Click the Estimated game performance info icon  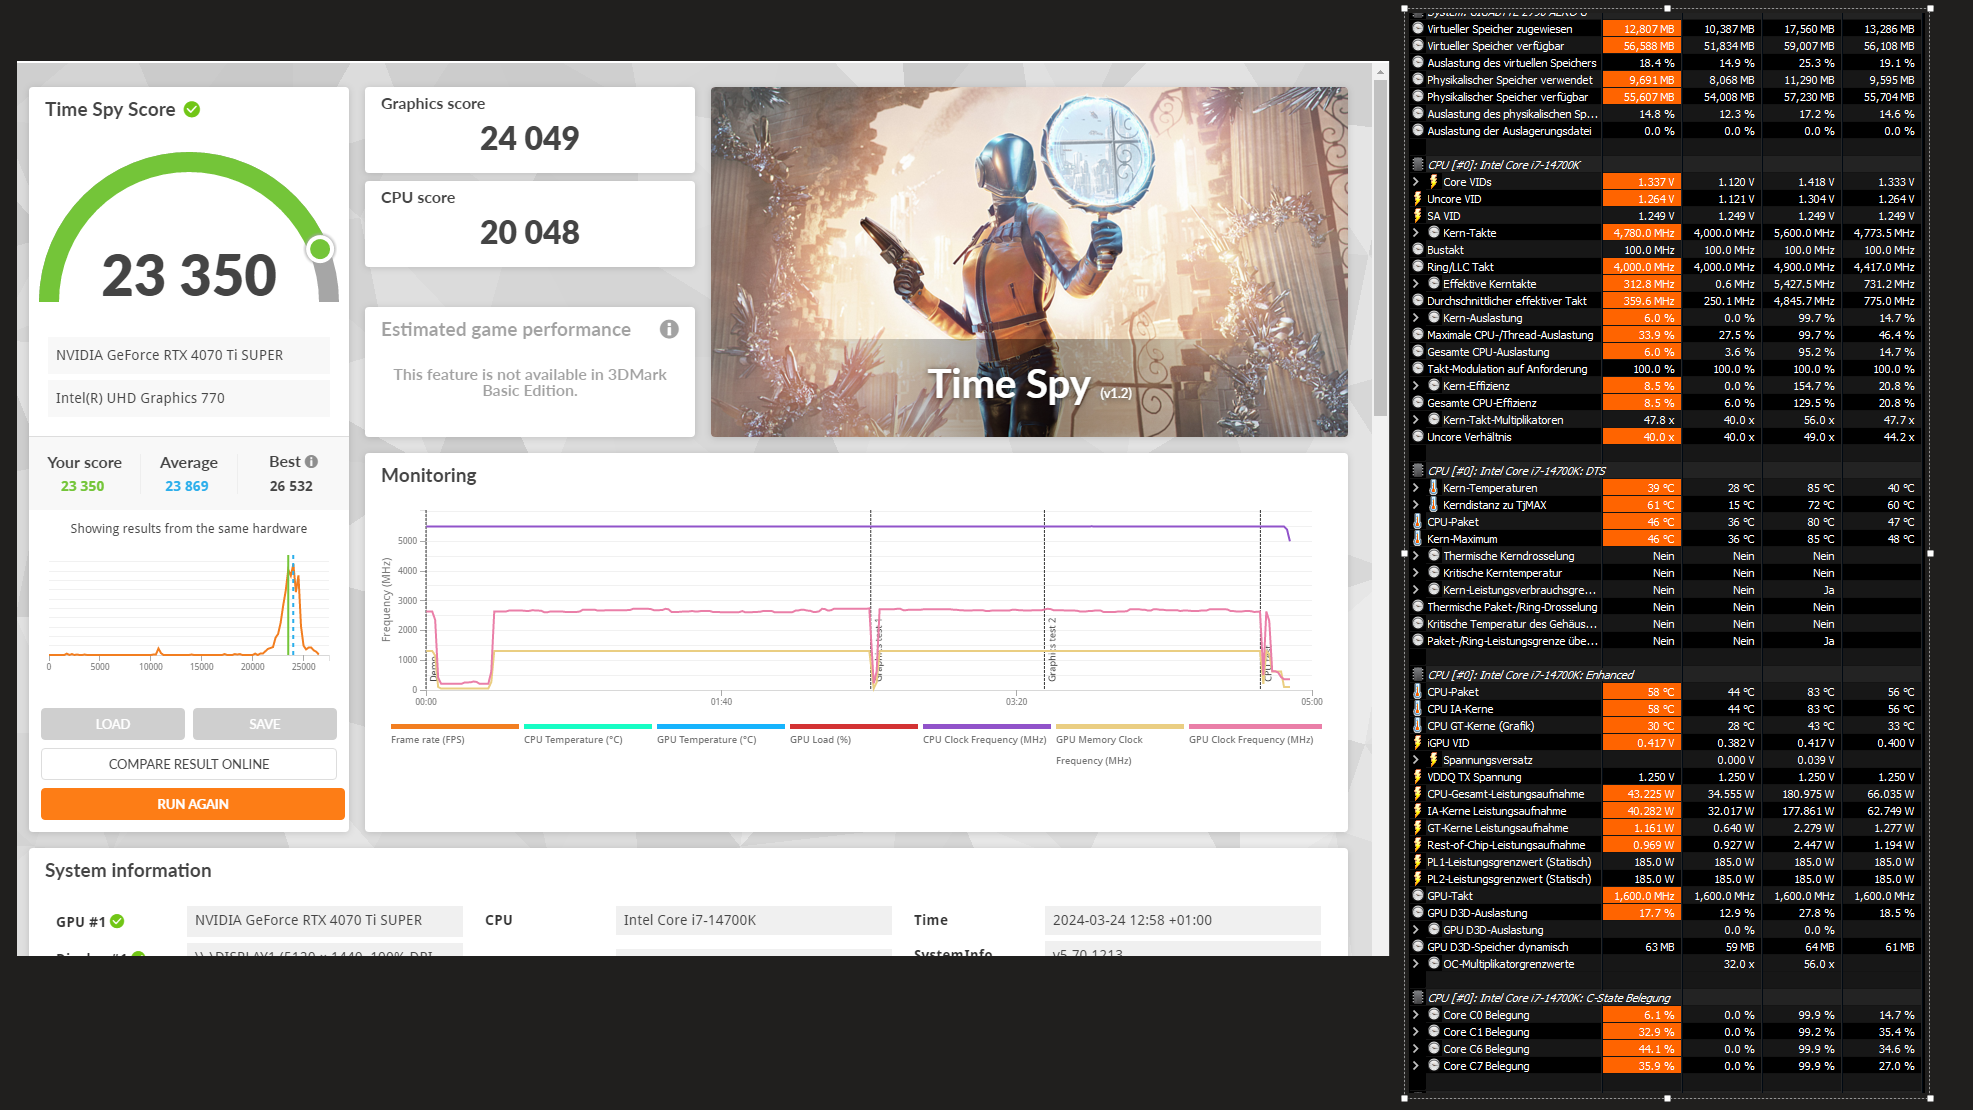click(x=669, y=329)
